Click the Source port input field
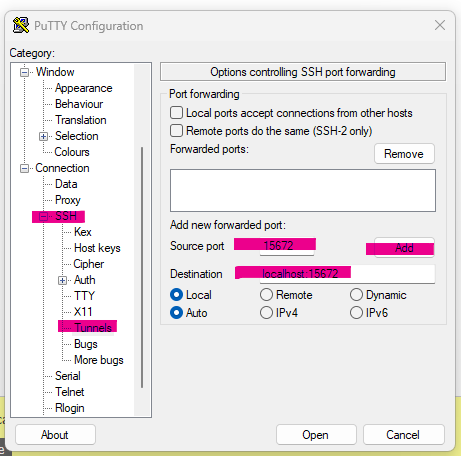Image resolution: width=461 pixels, height=456 pixels. [x=287, y=247]
